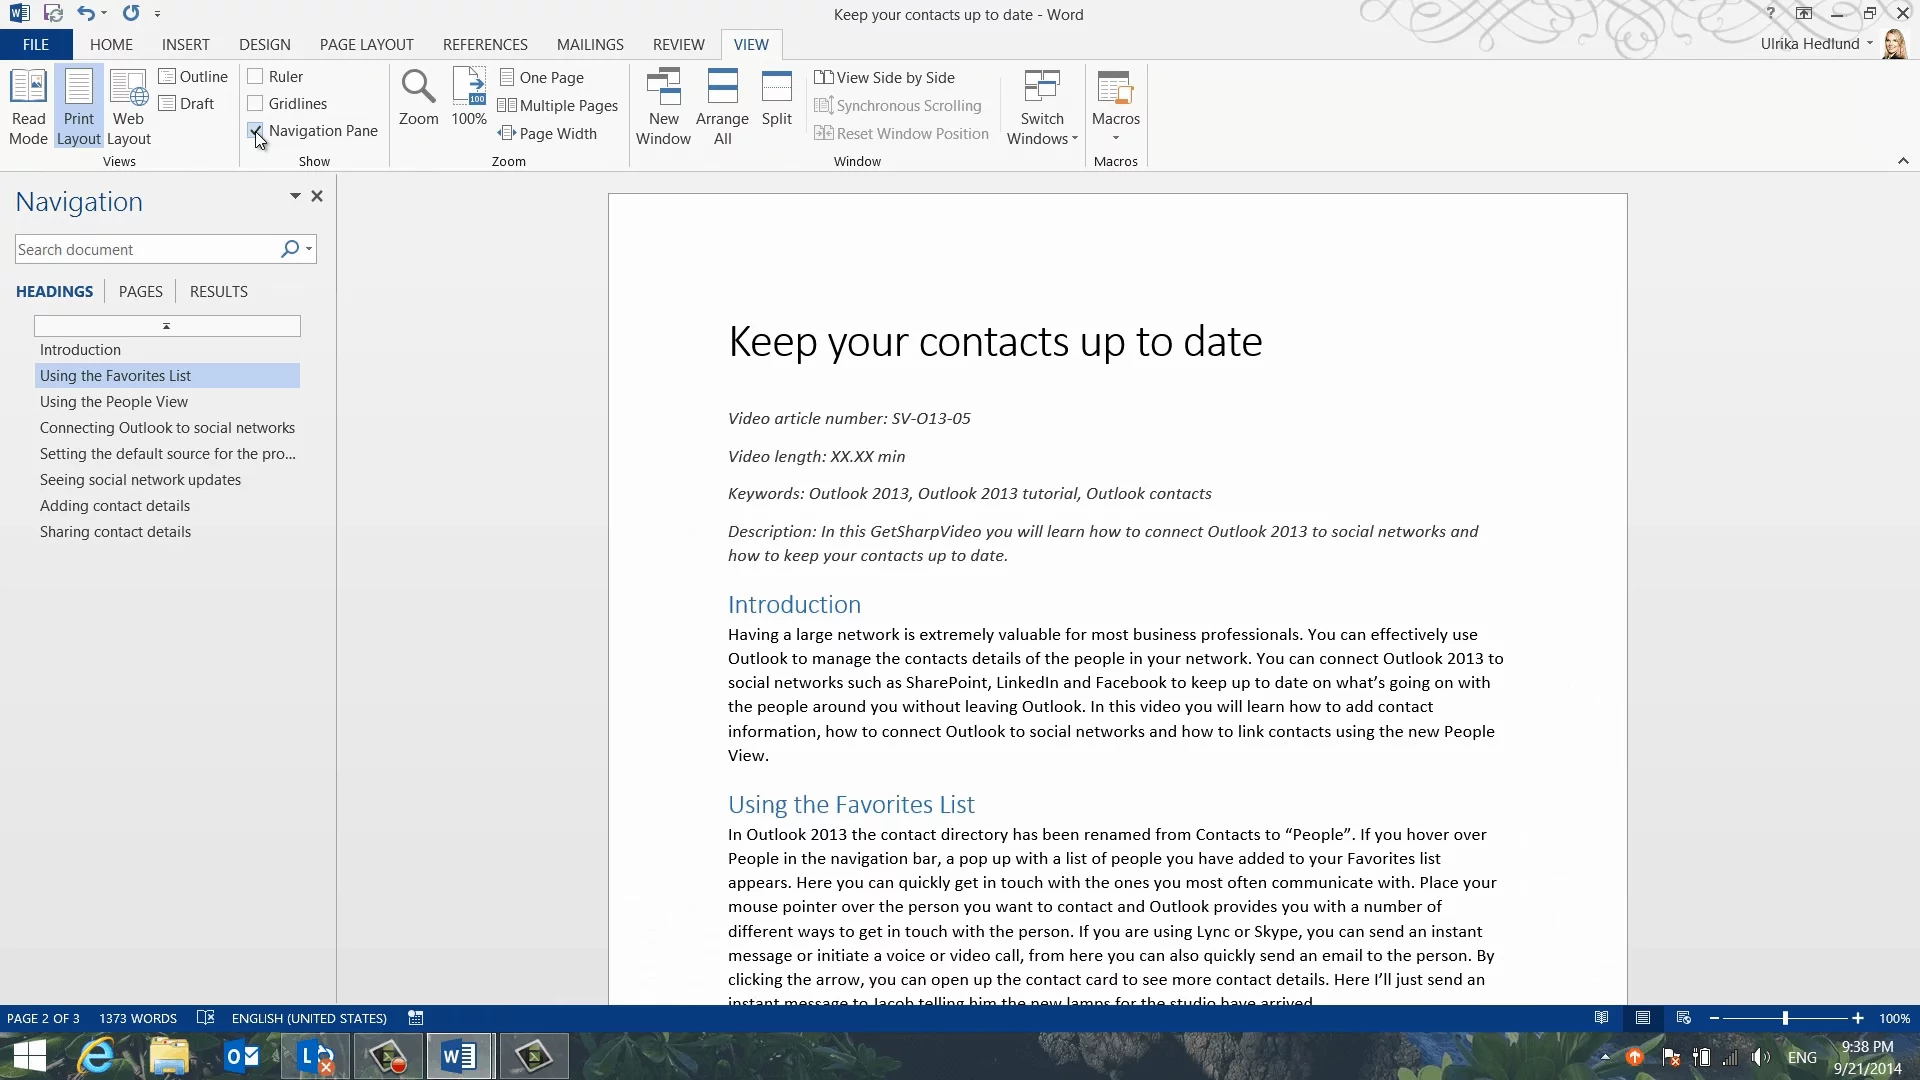Image resolution: width=1920 pixels, height=1080 pixels.
Task: Click the Save icon in quick access toolbar
Action: 53,14
